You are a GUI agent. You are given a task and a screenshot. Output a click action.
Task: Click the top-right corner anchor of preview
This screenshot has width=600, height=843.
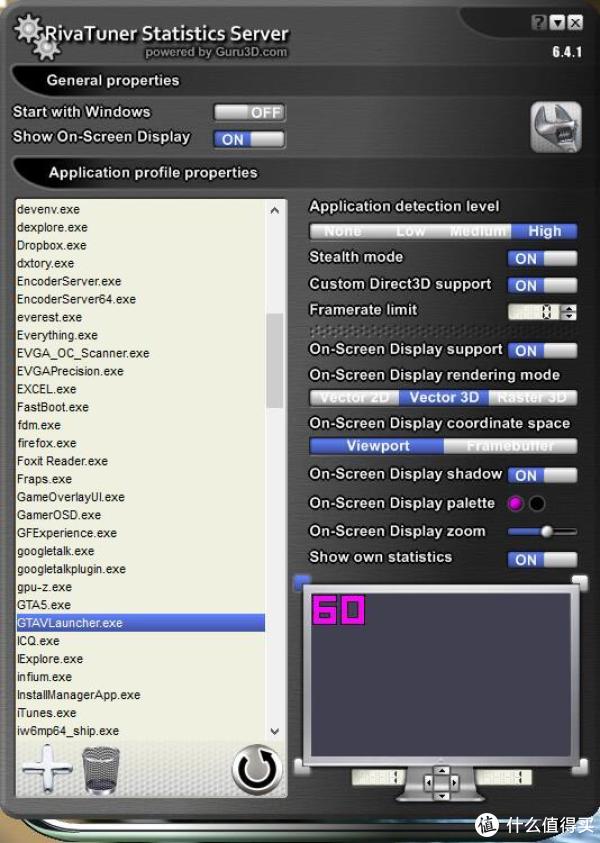tap(580, 581)
